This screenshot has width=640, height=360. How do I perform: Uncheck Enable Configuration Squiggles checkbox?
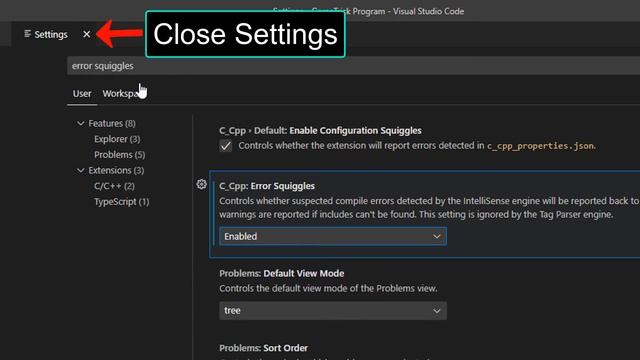[x=226, y=146]
